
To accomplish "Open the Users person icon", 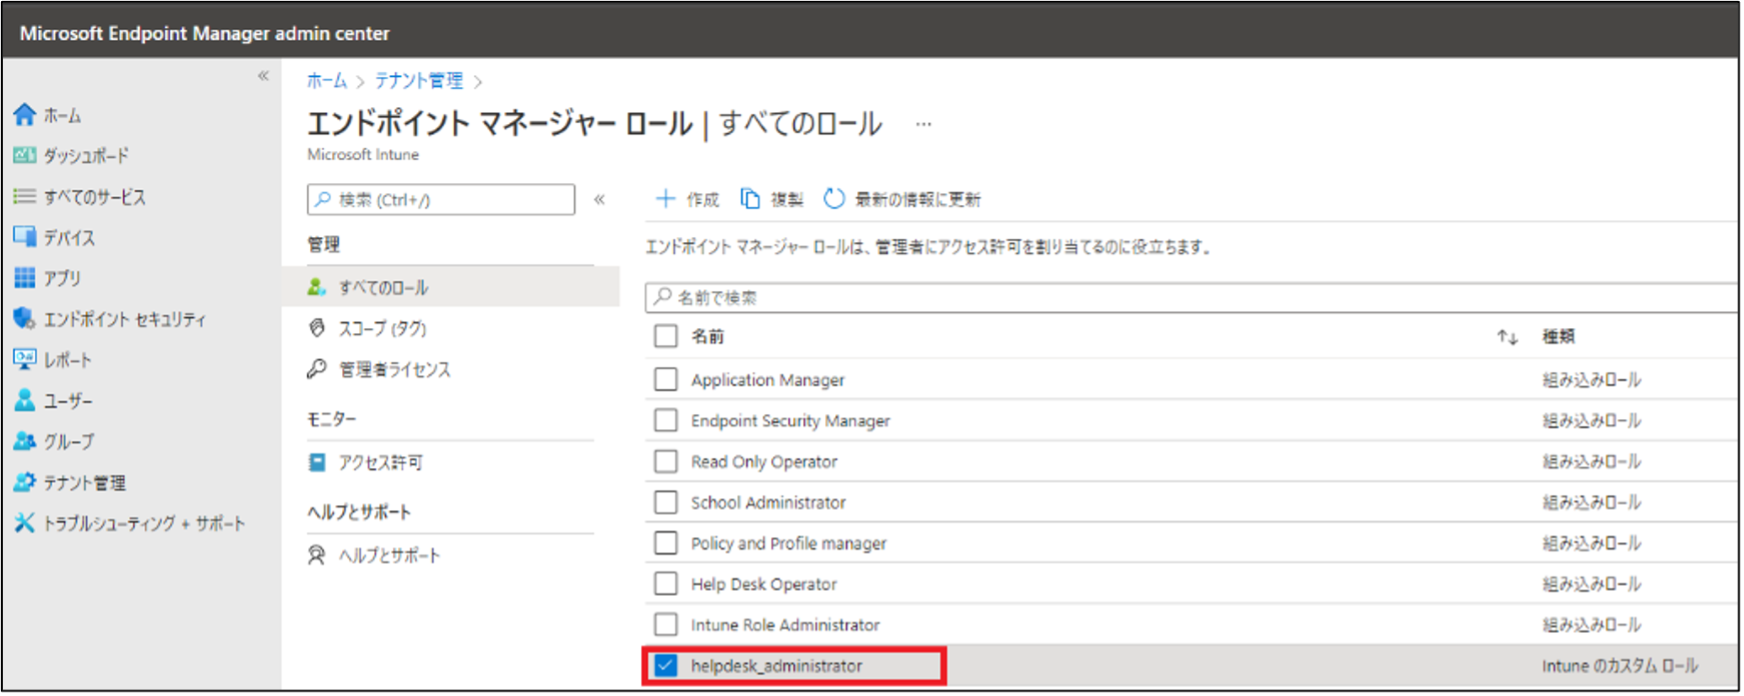I will coord(25,400).
